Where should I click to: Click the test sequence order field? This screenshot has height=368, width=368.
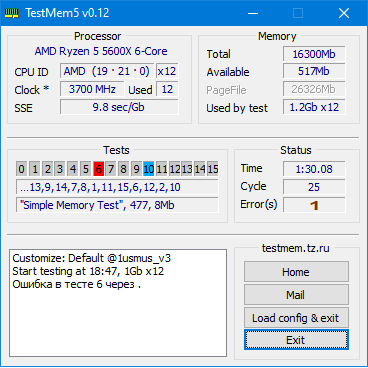coord(117,187)
